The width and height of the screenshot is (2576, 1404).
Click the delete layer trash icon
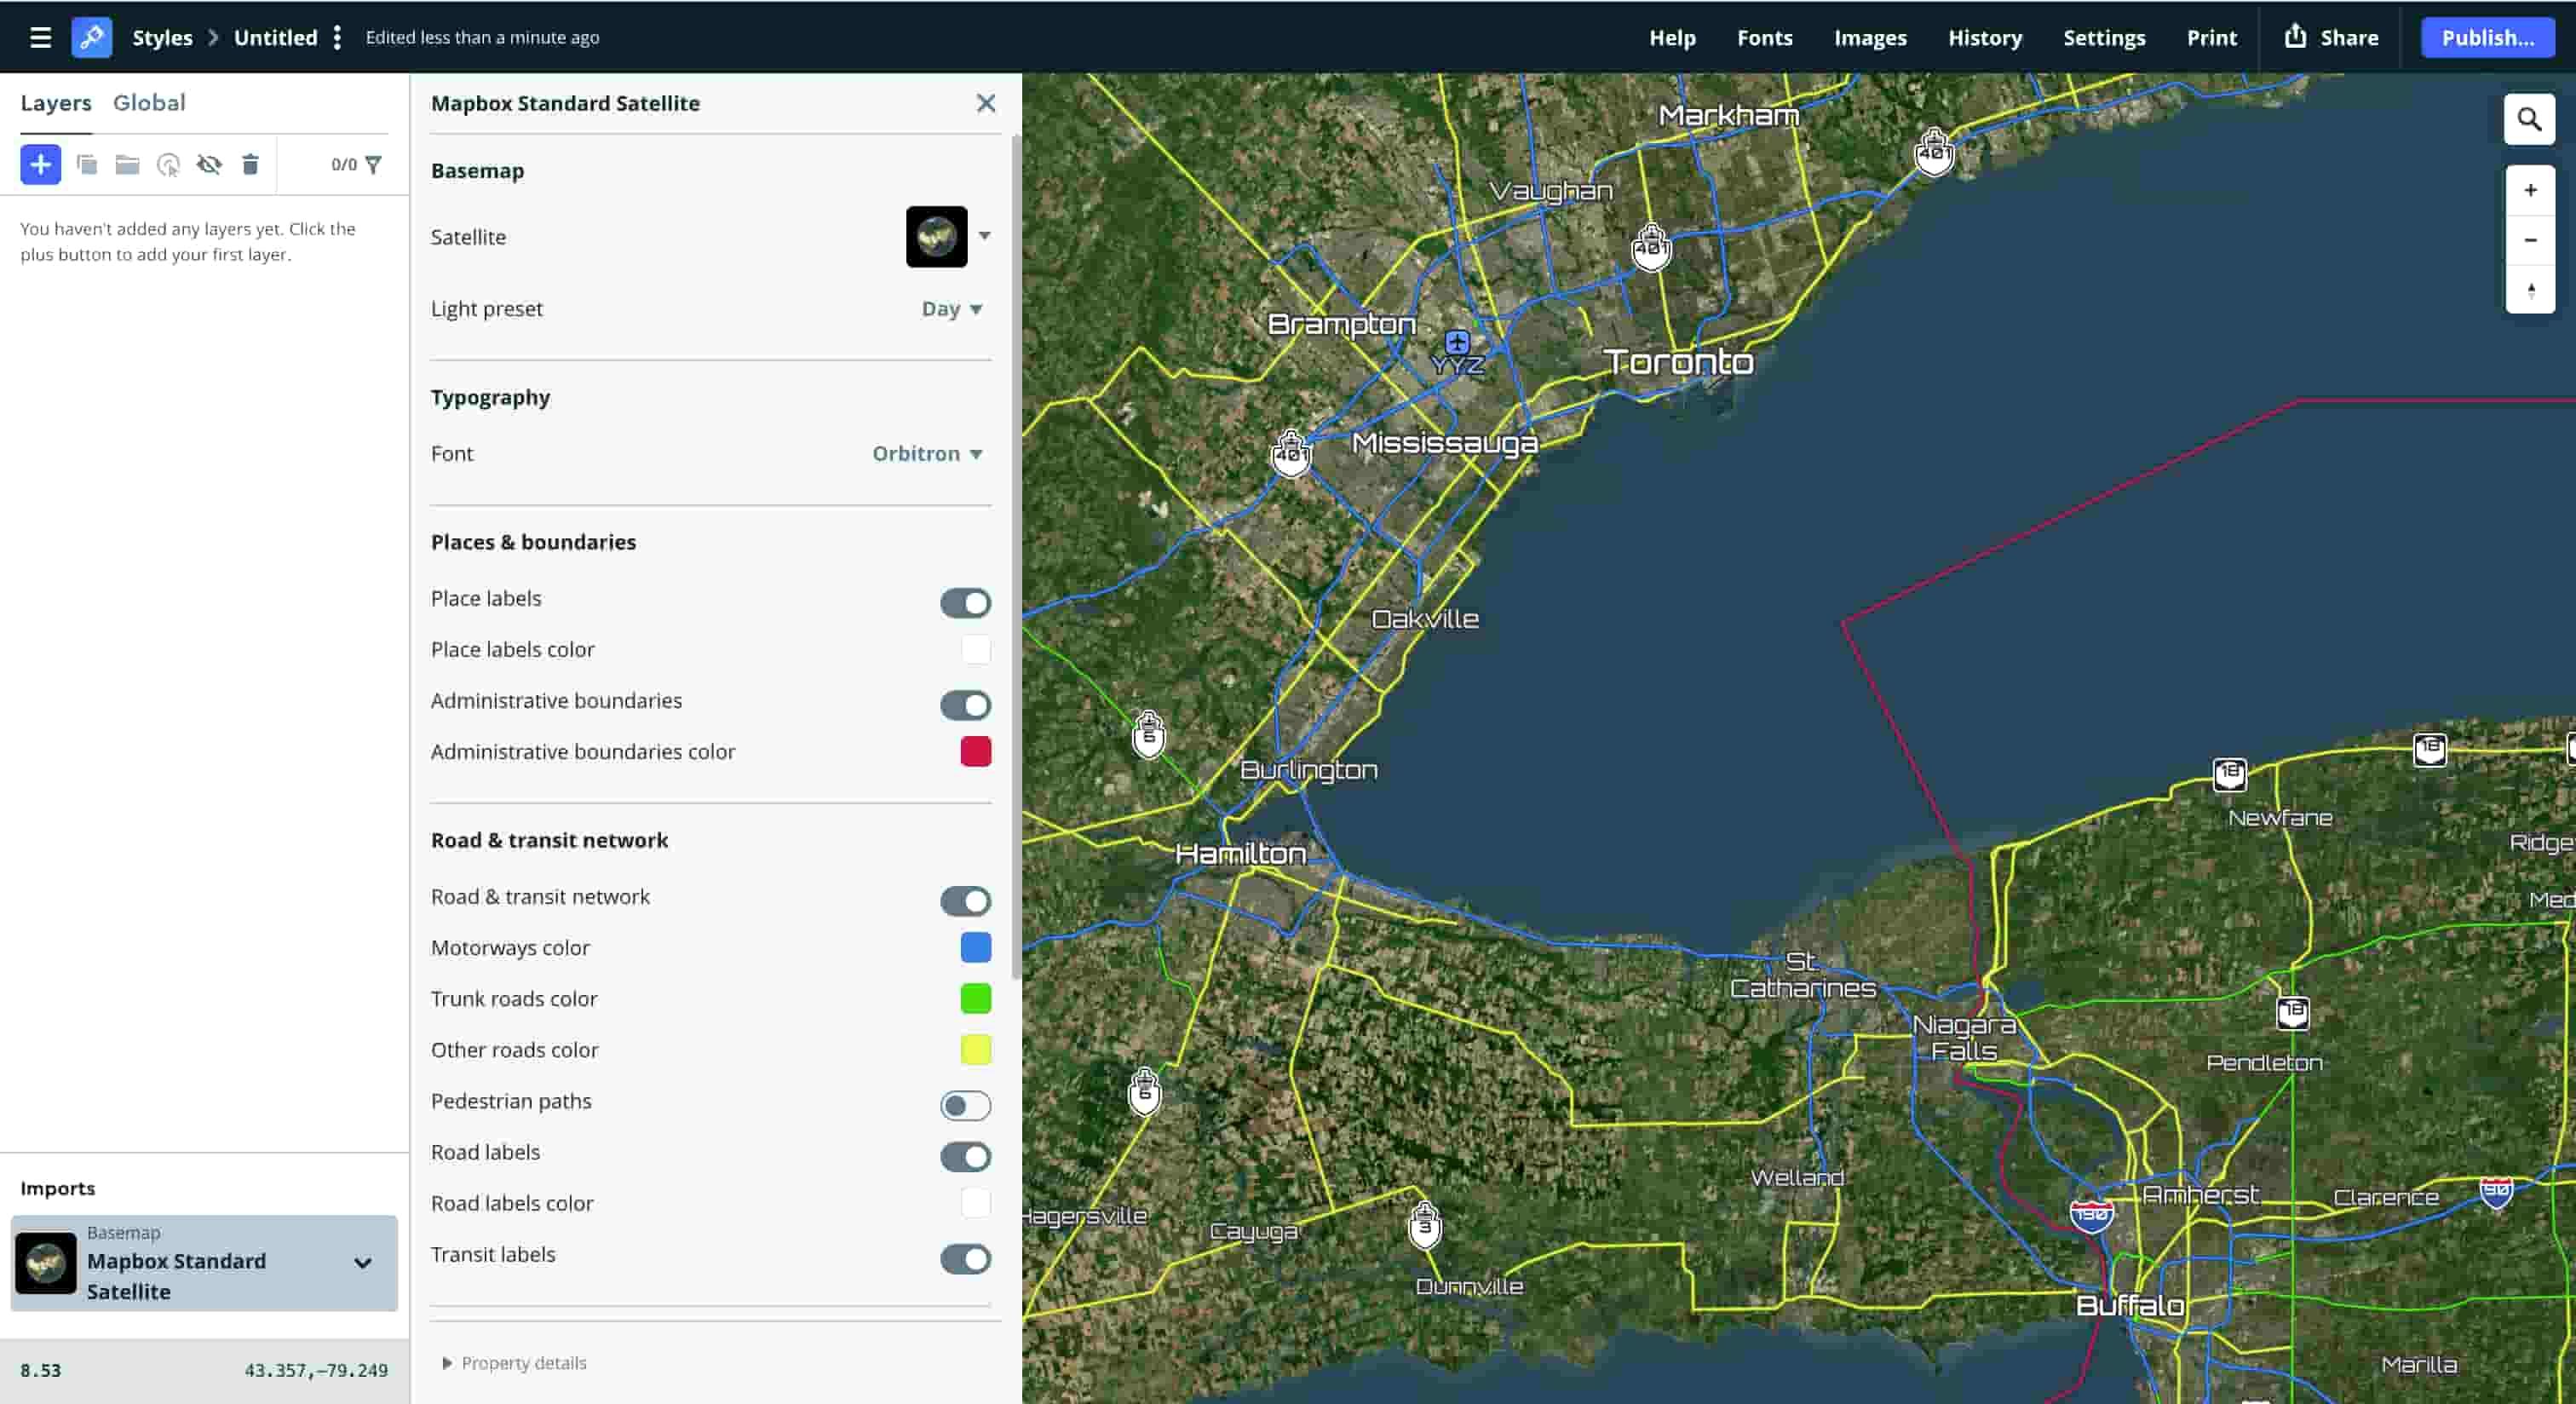(251, 164)
